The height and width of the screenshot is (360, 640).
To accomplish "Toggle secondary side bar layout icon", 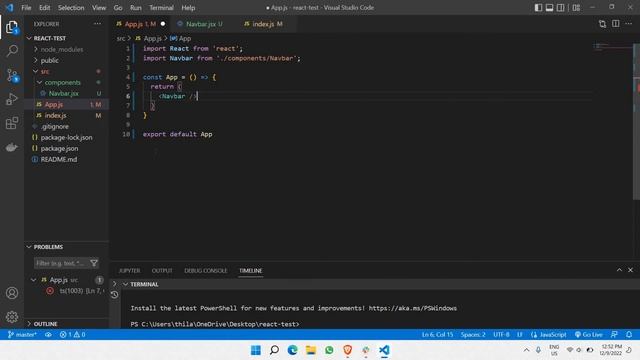I will (561, 8).
